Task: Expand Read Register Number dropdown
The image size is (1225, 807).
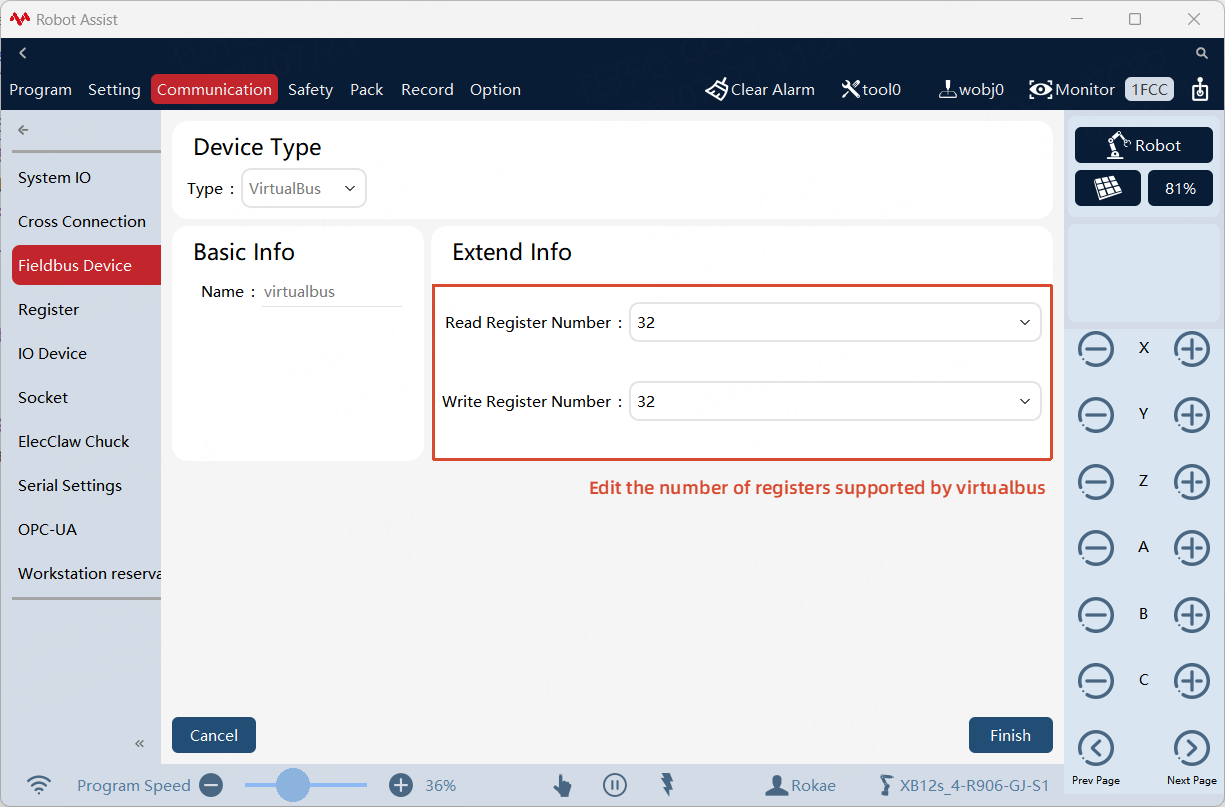Action: 835,322
